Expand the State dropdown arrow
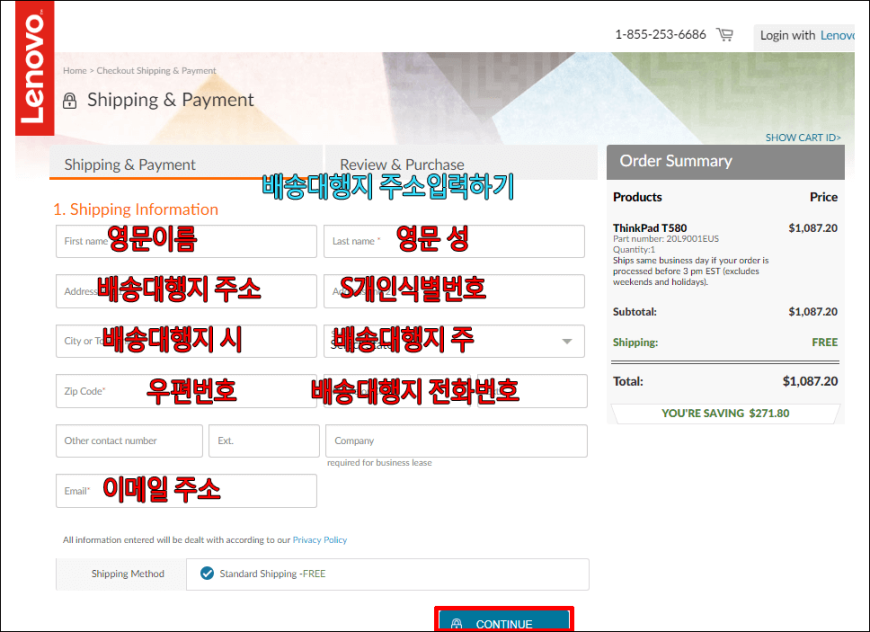This screenshot has height=632, width=870. tap(566, 341)
